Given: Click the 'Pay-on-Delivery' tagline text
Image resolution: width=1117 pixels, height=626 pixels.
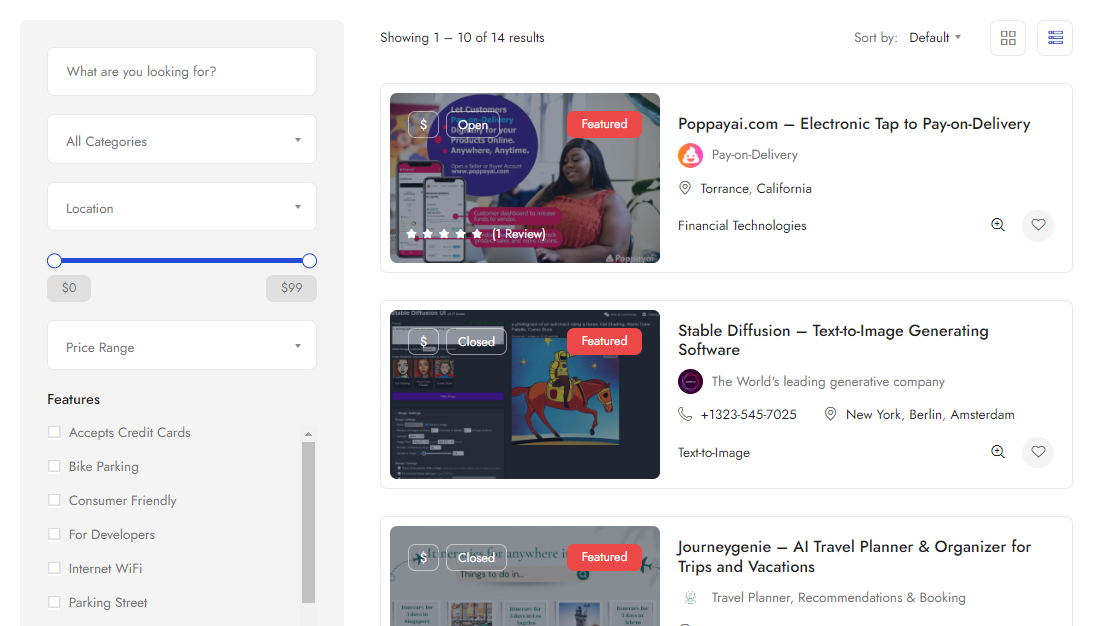Looking at the screenshot, I should 754,155.
